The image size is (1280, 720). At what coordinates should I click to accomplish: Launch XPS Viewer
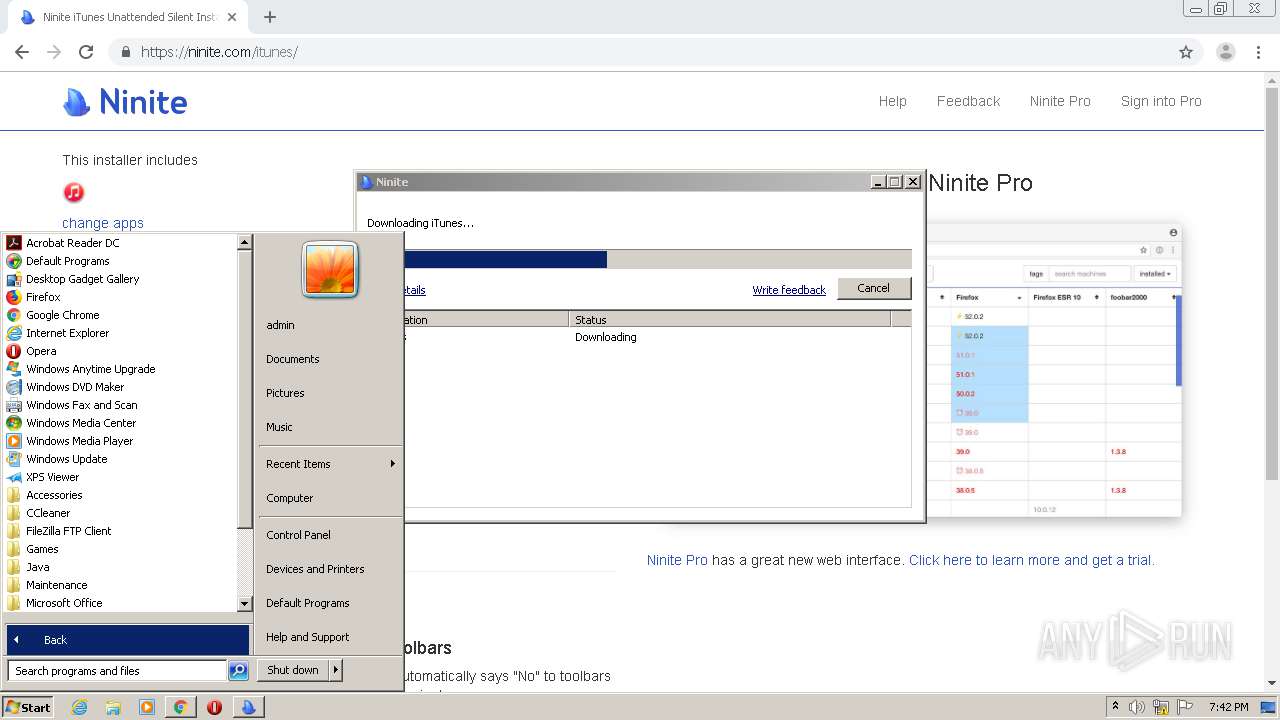click(52, 477)
